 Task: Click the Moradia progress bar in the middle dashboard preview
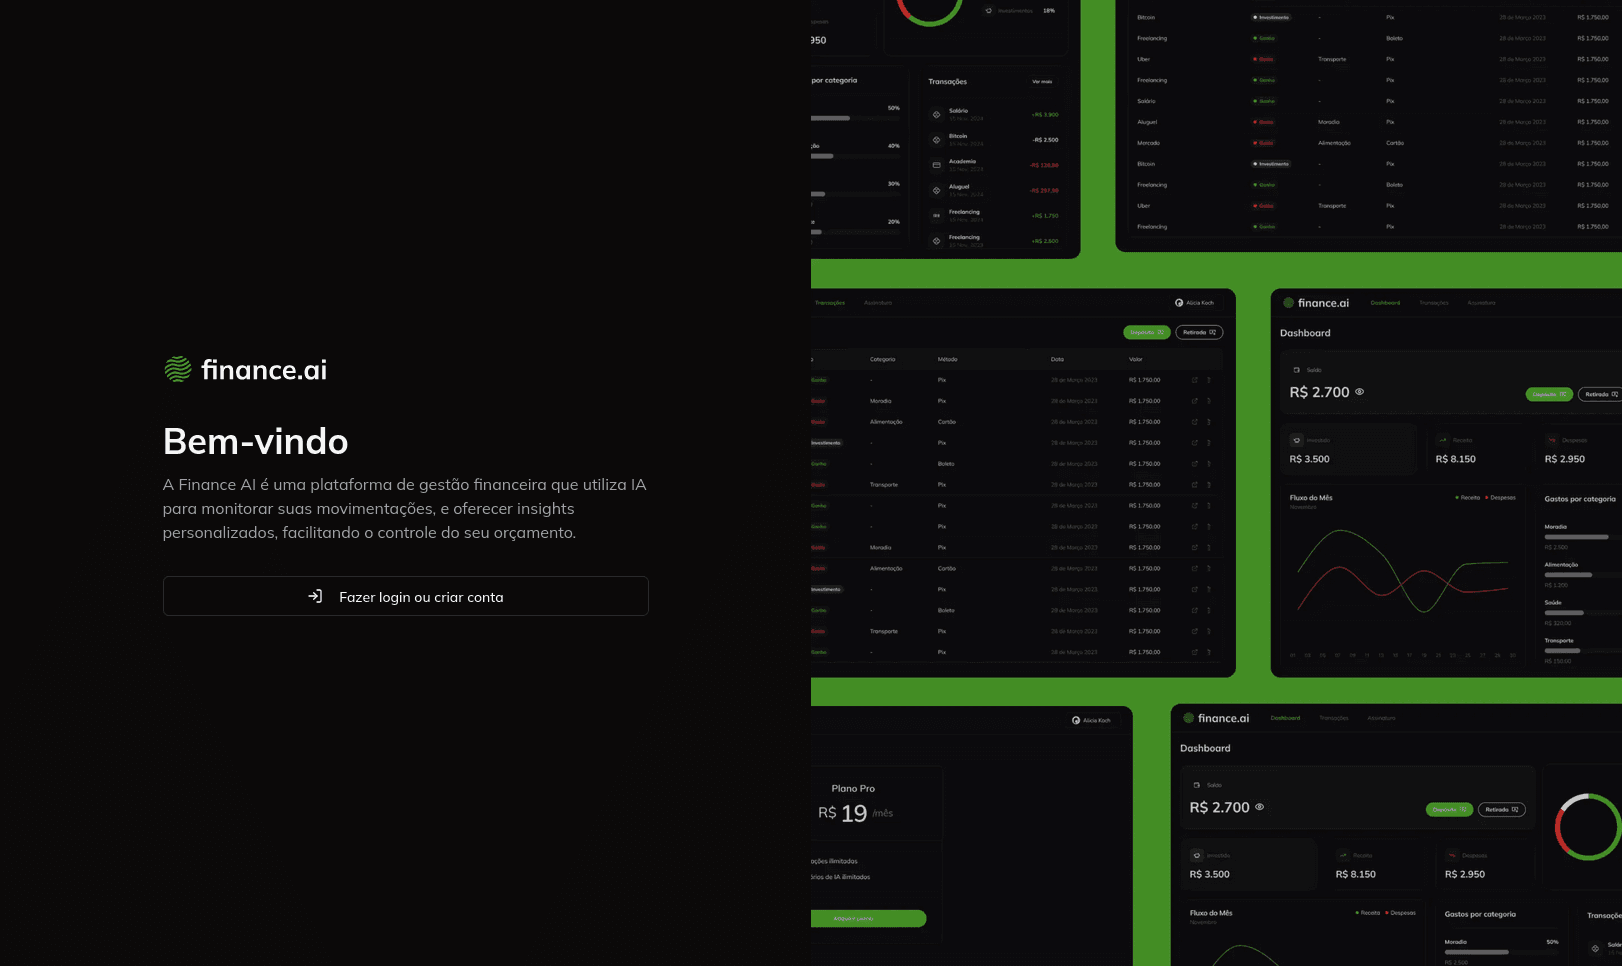(1576, 537)
